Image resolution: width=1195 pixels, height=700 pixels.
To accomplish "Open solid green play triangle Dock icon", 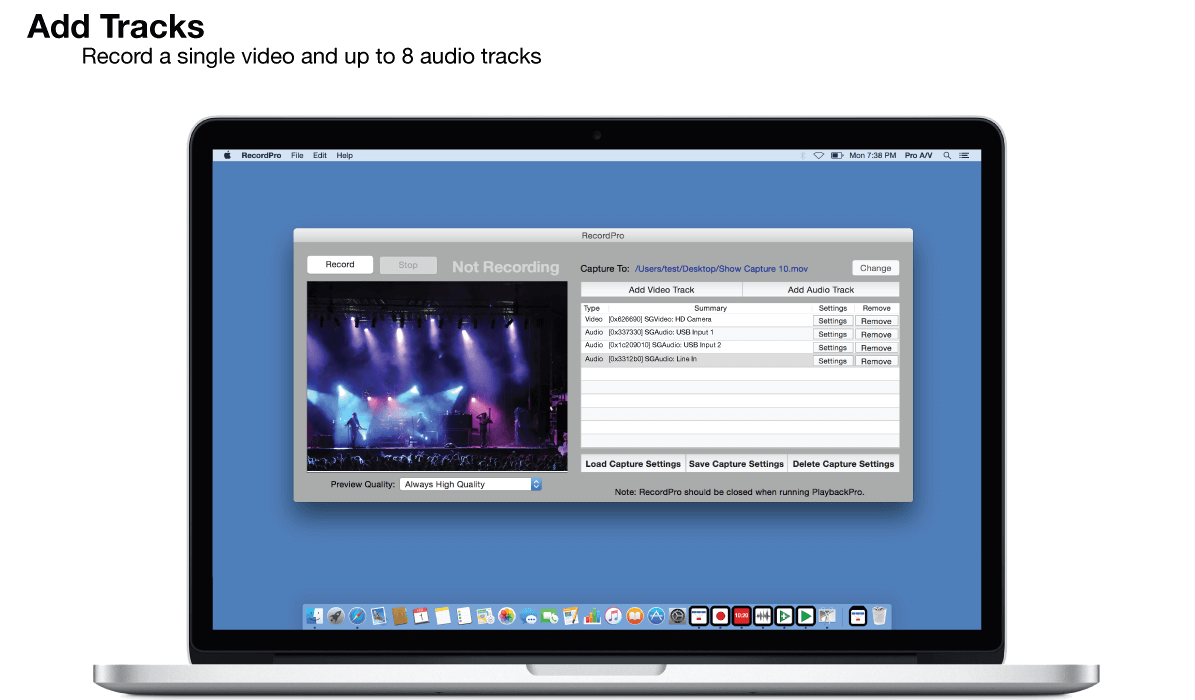I will point(806,615).
